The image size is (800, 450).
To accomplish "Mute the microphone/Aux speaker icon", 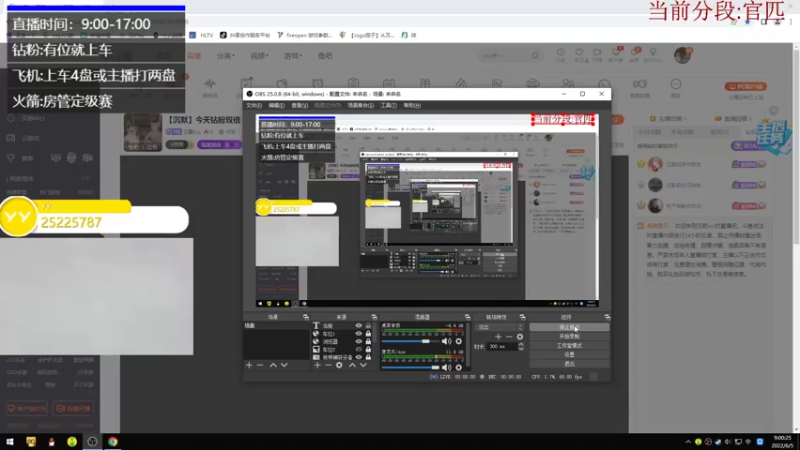I will [x=446, y=367].
